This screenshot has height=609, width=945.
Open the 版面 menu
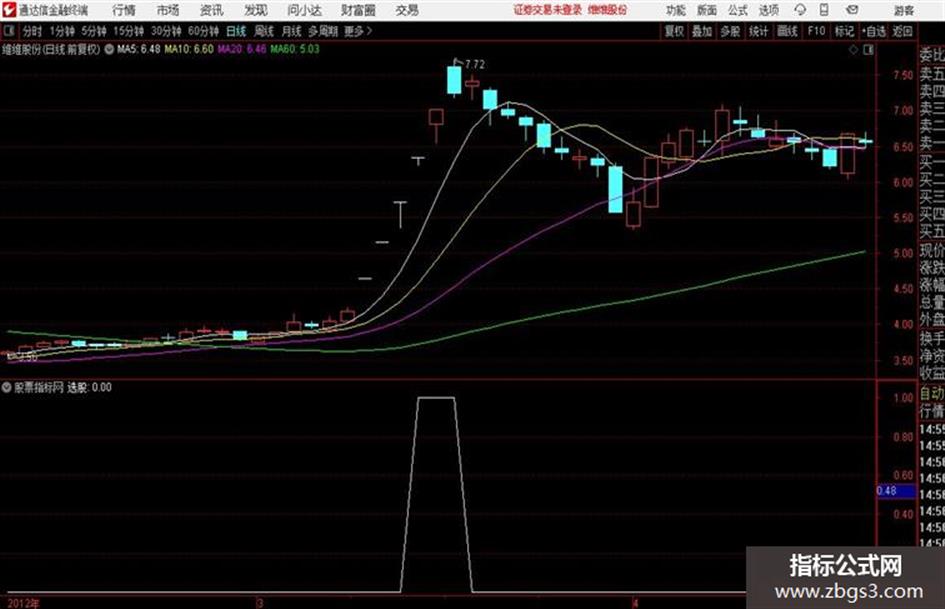coord(707,10)
